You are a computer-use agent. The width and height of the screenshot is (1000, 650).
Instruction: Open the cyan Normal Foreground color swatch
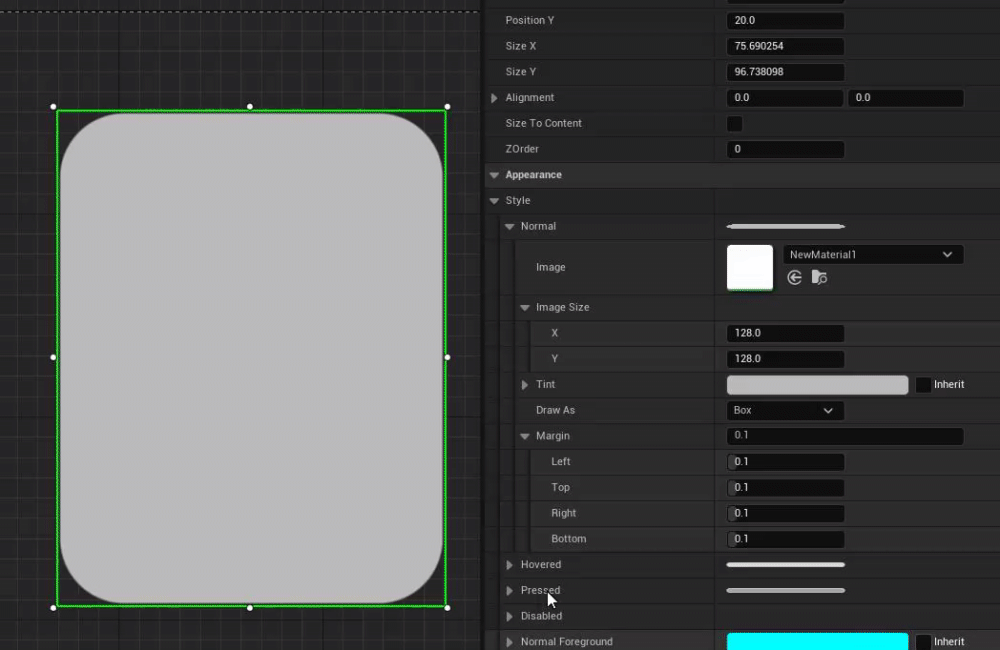point(817,642)
